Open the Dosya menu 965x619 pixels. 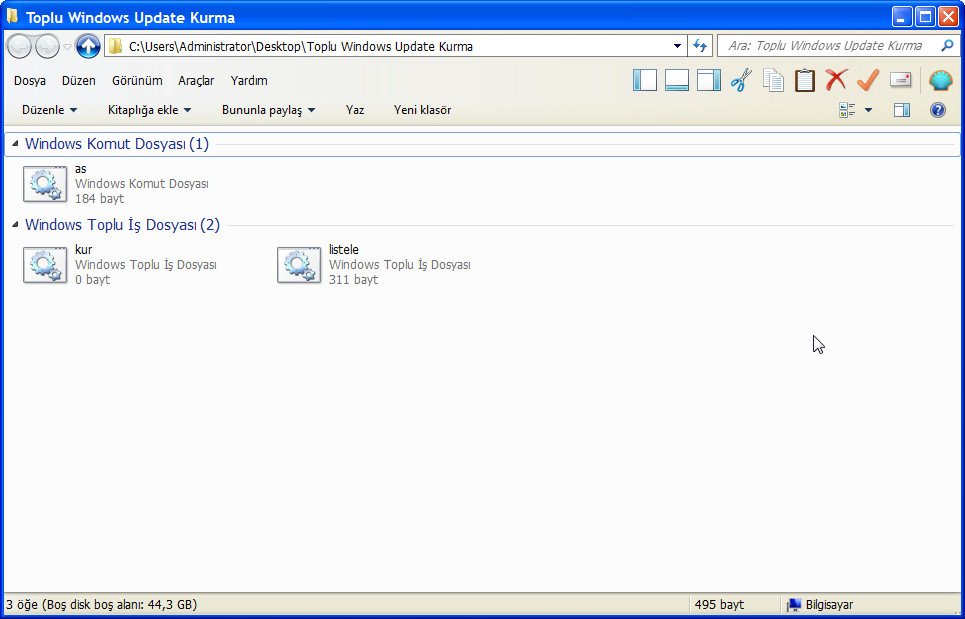(30, 81)
